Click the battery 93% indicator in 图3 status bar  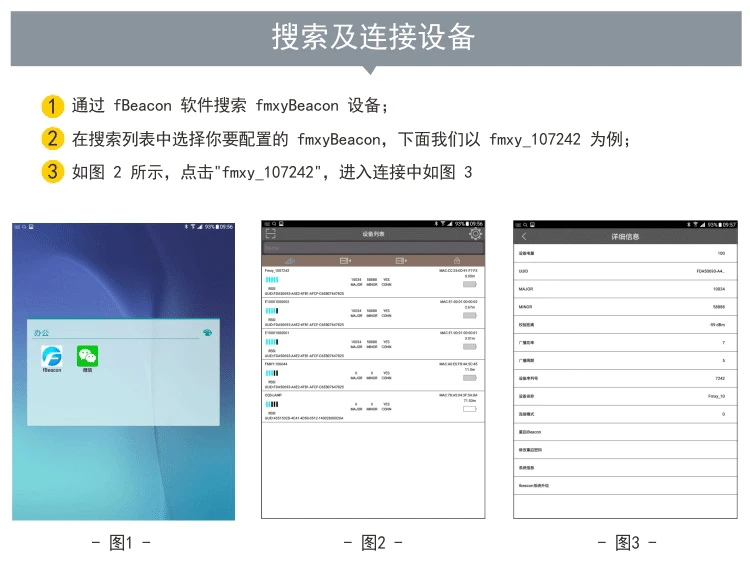pos(715,224)
